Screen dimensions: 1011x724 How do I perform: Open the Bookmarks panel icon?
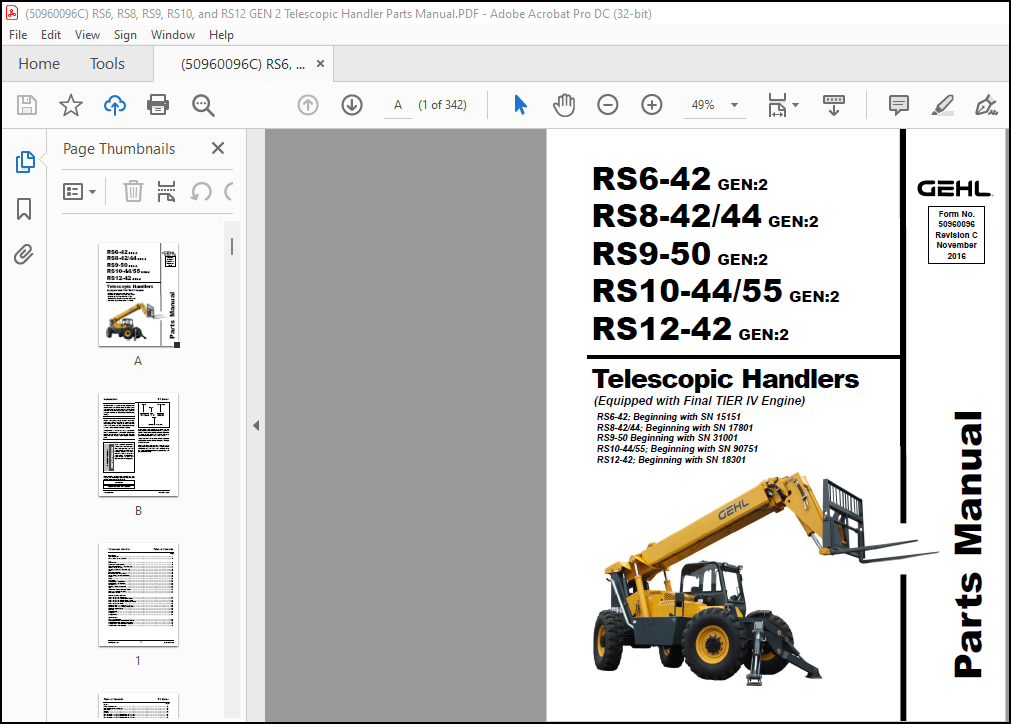tap(24, 209)
